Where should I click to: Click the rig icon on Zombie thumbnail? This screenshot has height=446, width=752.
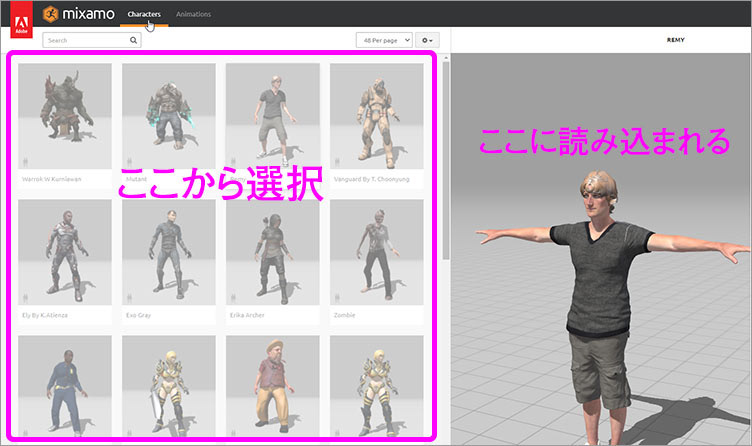click(337, 298)
